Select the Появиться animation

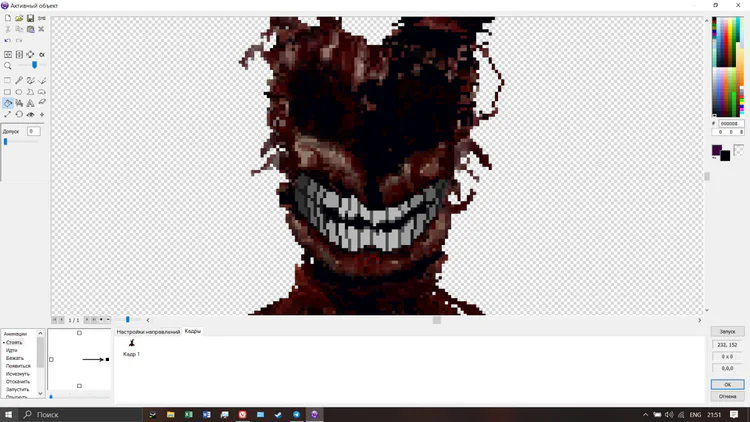18,366
